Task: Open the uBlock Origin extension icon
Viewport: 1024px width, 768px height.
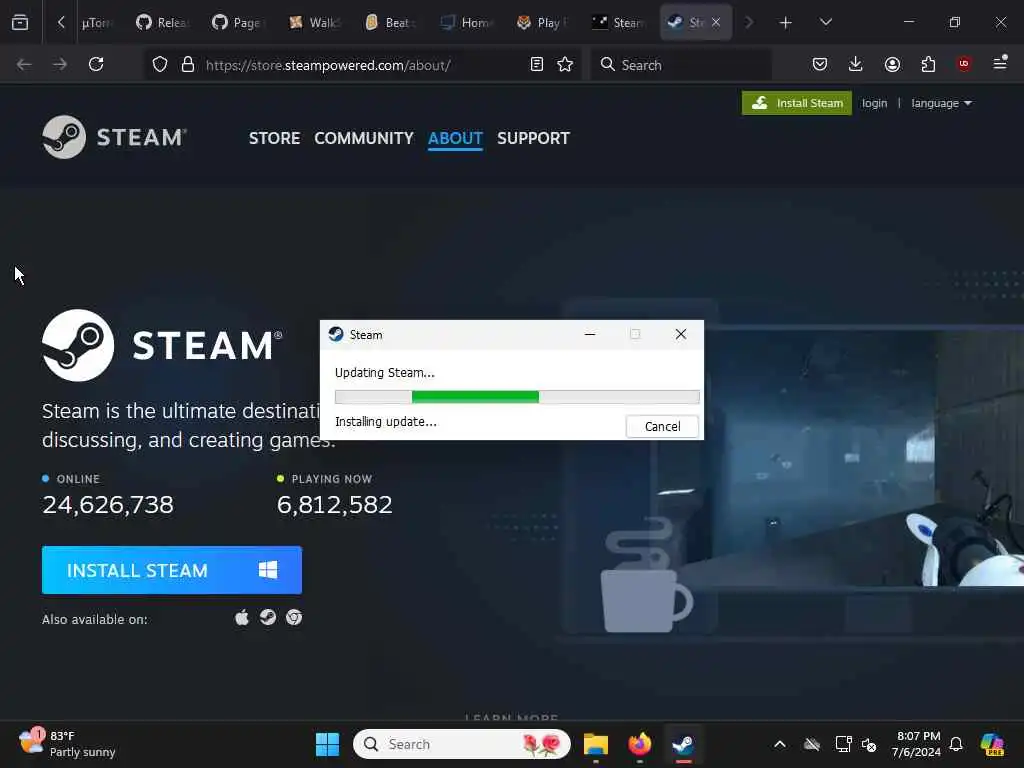Action: click(x=964, y=63)
